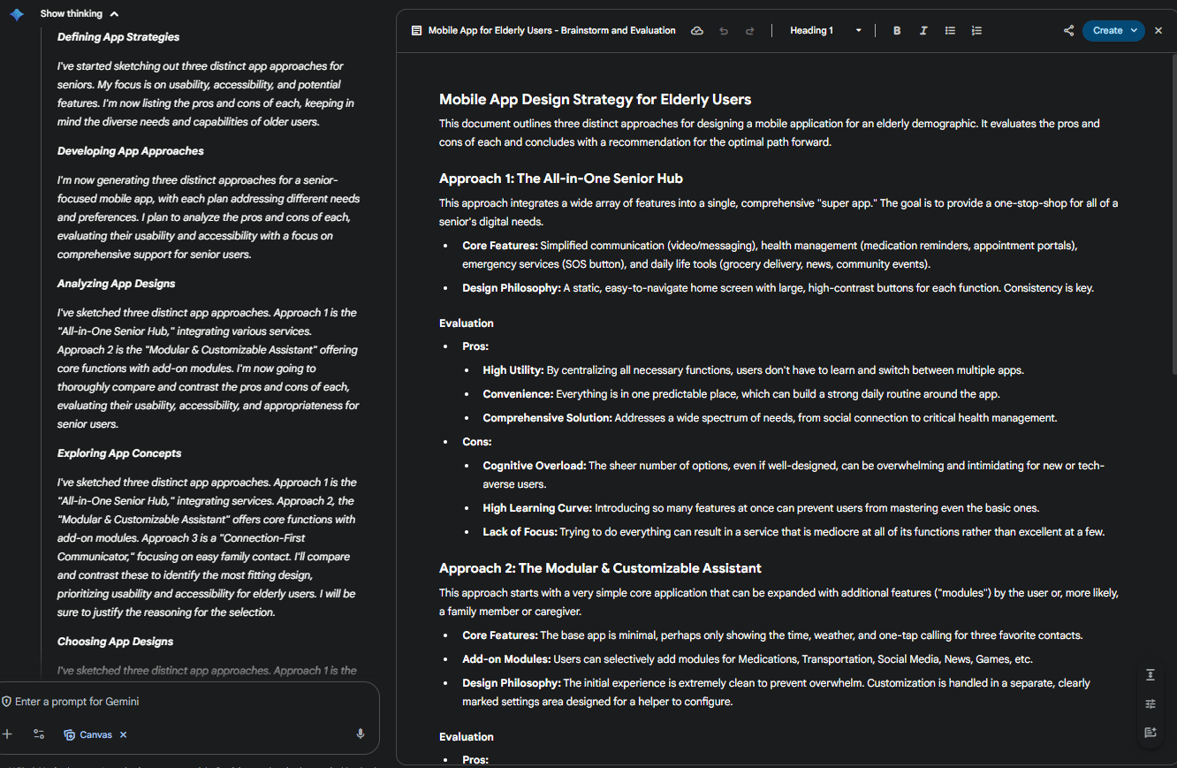Click the Convenience bullet text
The width and height of the screenshot is (1177, 768).
click(x=741, y=394)
